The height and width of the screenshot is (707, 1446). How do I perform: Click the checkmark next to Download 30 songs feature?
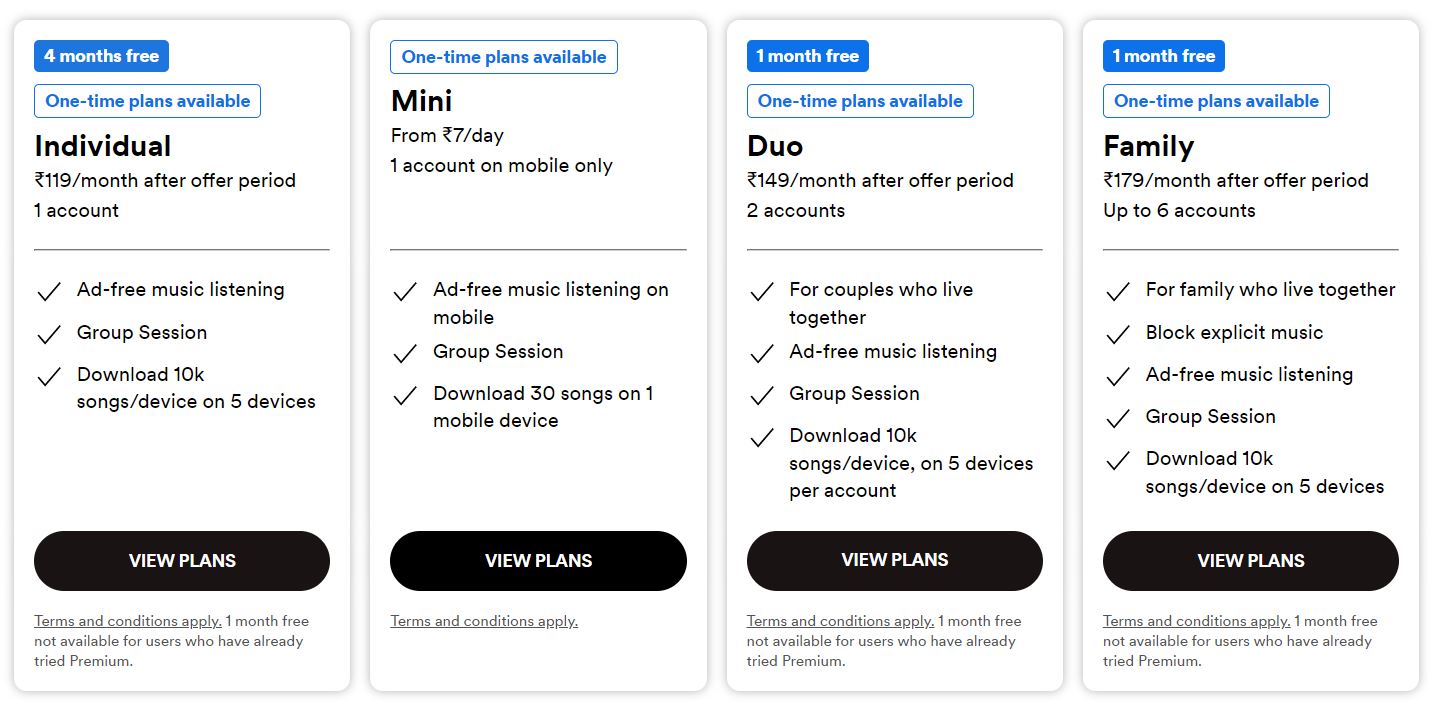pos(405,396)
